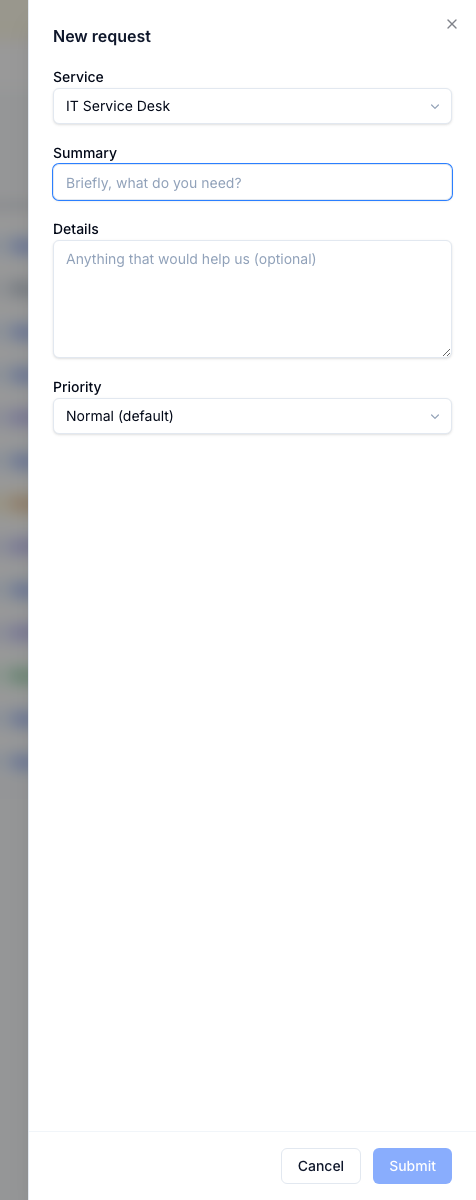Select the Normal (default) priority text

click(x=120, y=416)
